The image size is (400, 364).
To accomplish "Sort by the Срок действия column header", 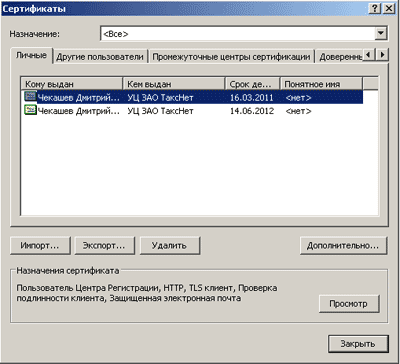I will pos(253,84).
